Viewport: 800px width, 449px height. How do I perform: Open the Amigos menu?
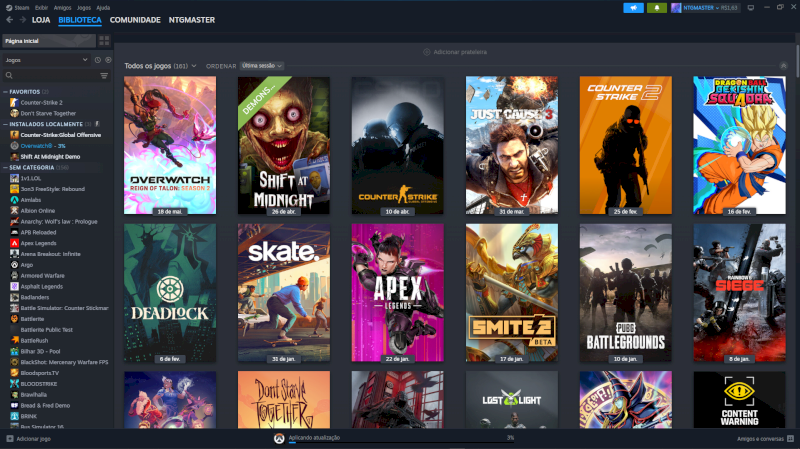click(x=62, y=8)
